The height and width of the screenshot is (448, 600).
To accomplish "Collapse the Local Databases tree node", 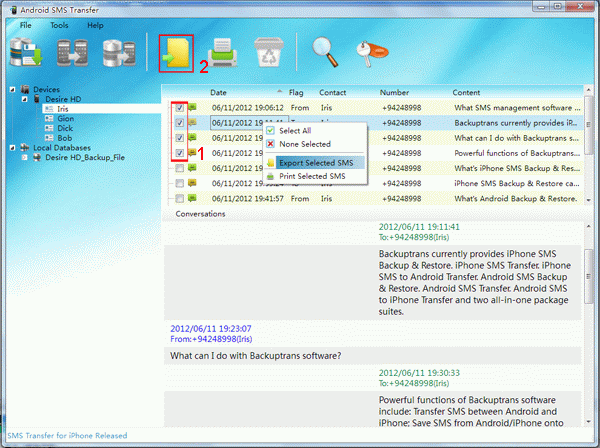I will coord(12,148).
